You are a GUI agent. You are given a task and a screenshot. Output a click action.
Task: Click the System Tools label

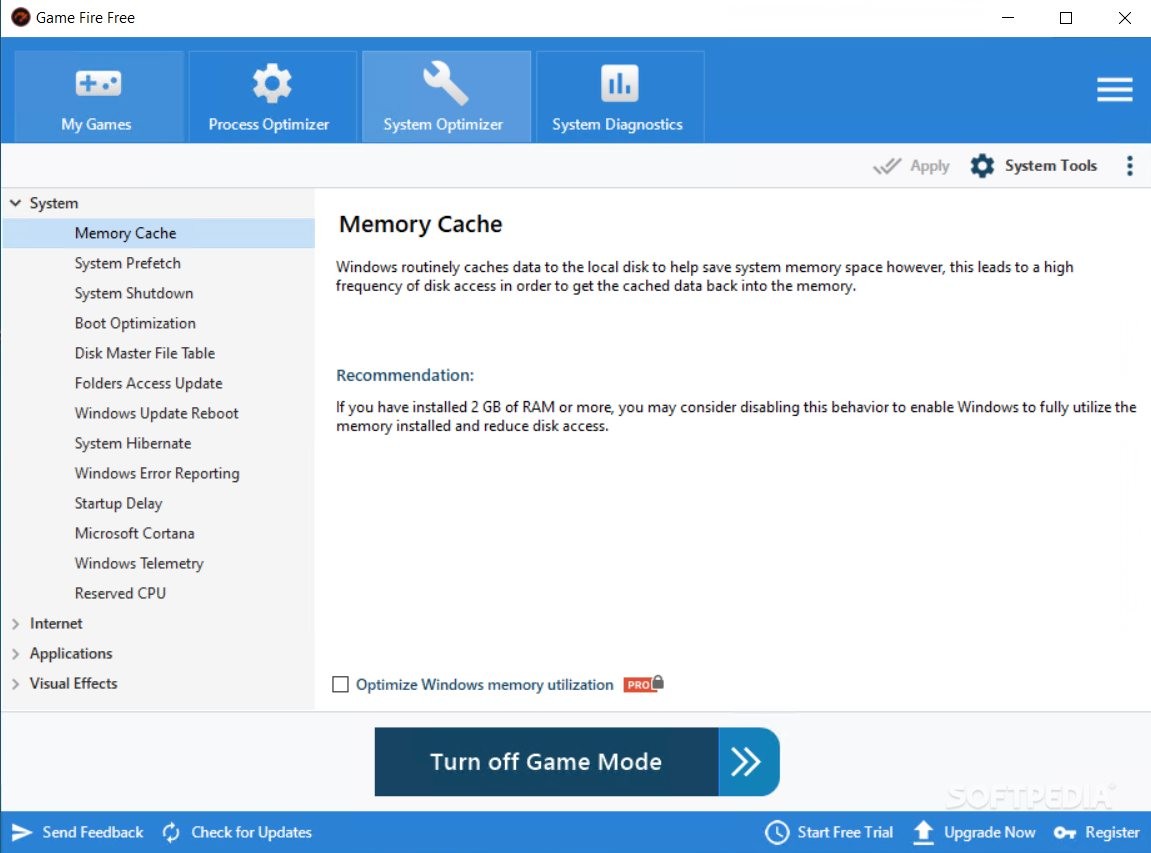(1050, 166)
